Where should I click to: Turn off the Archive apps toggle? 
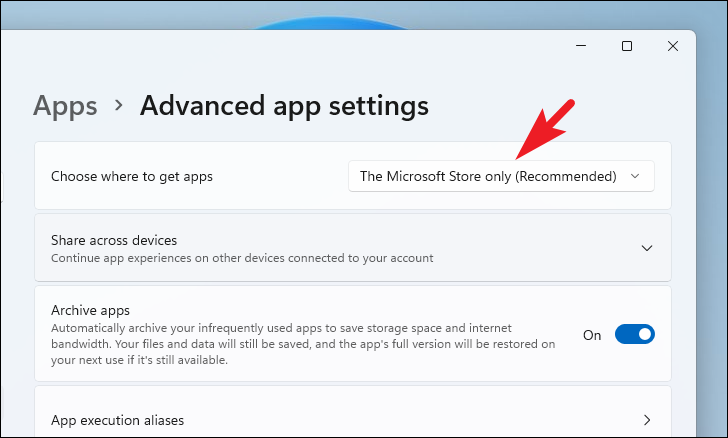pyautogui.click(x=634, y=334)
